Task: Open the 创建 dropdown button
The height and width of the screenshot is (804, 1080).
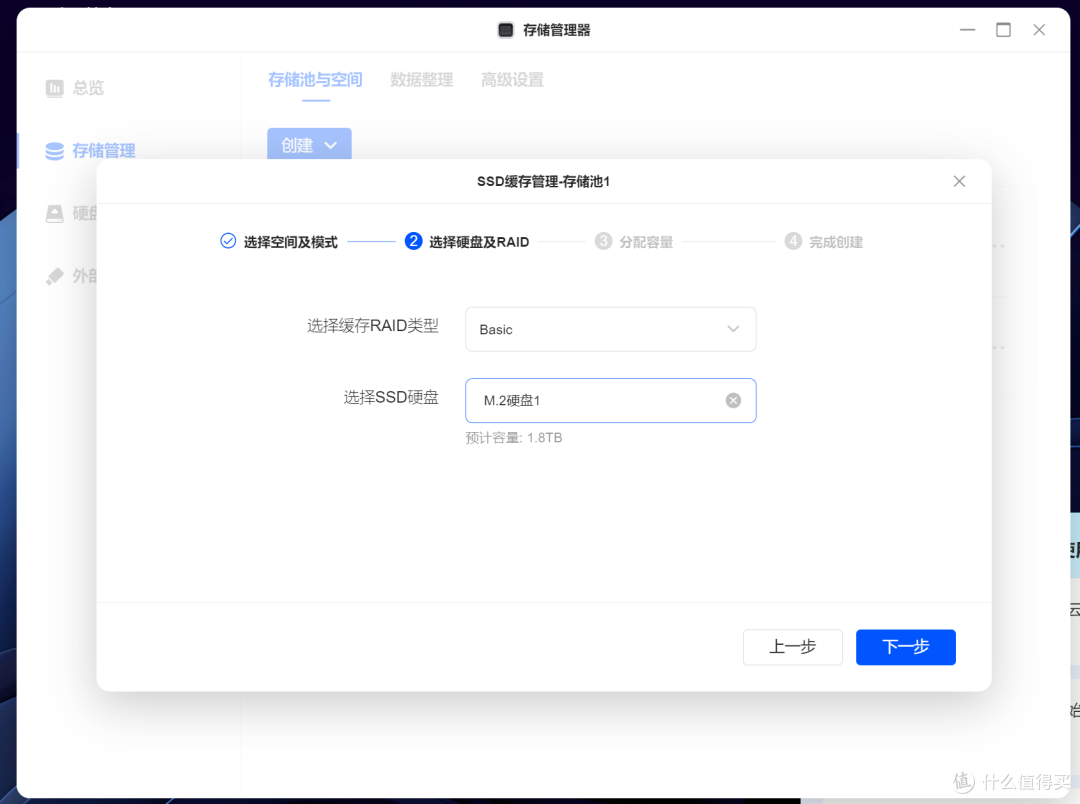Action: click(309, 144)
